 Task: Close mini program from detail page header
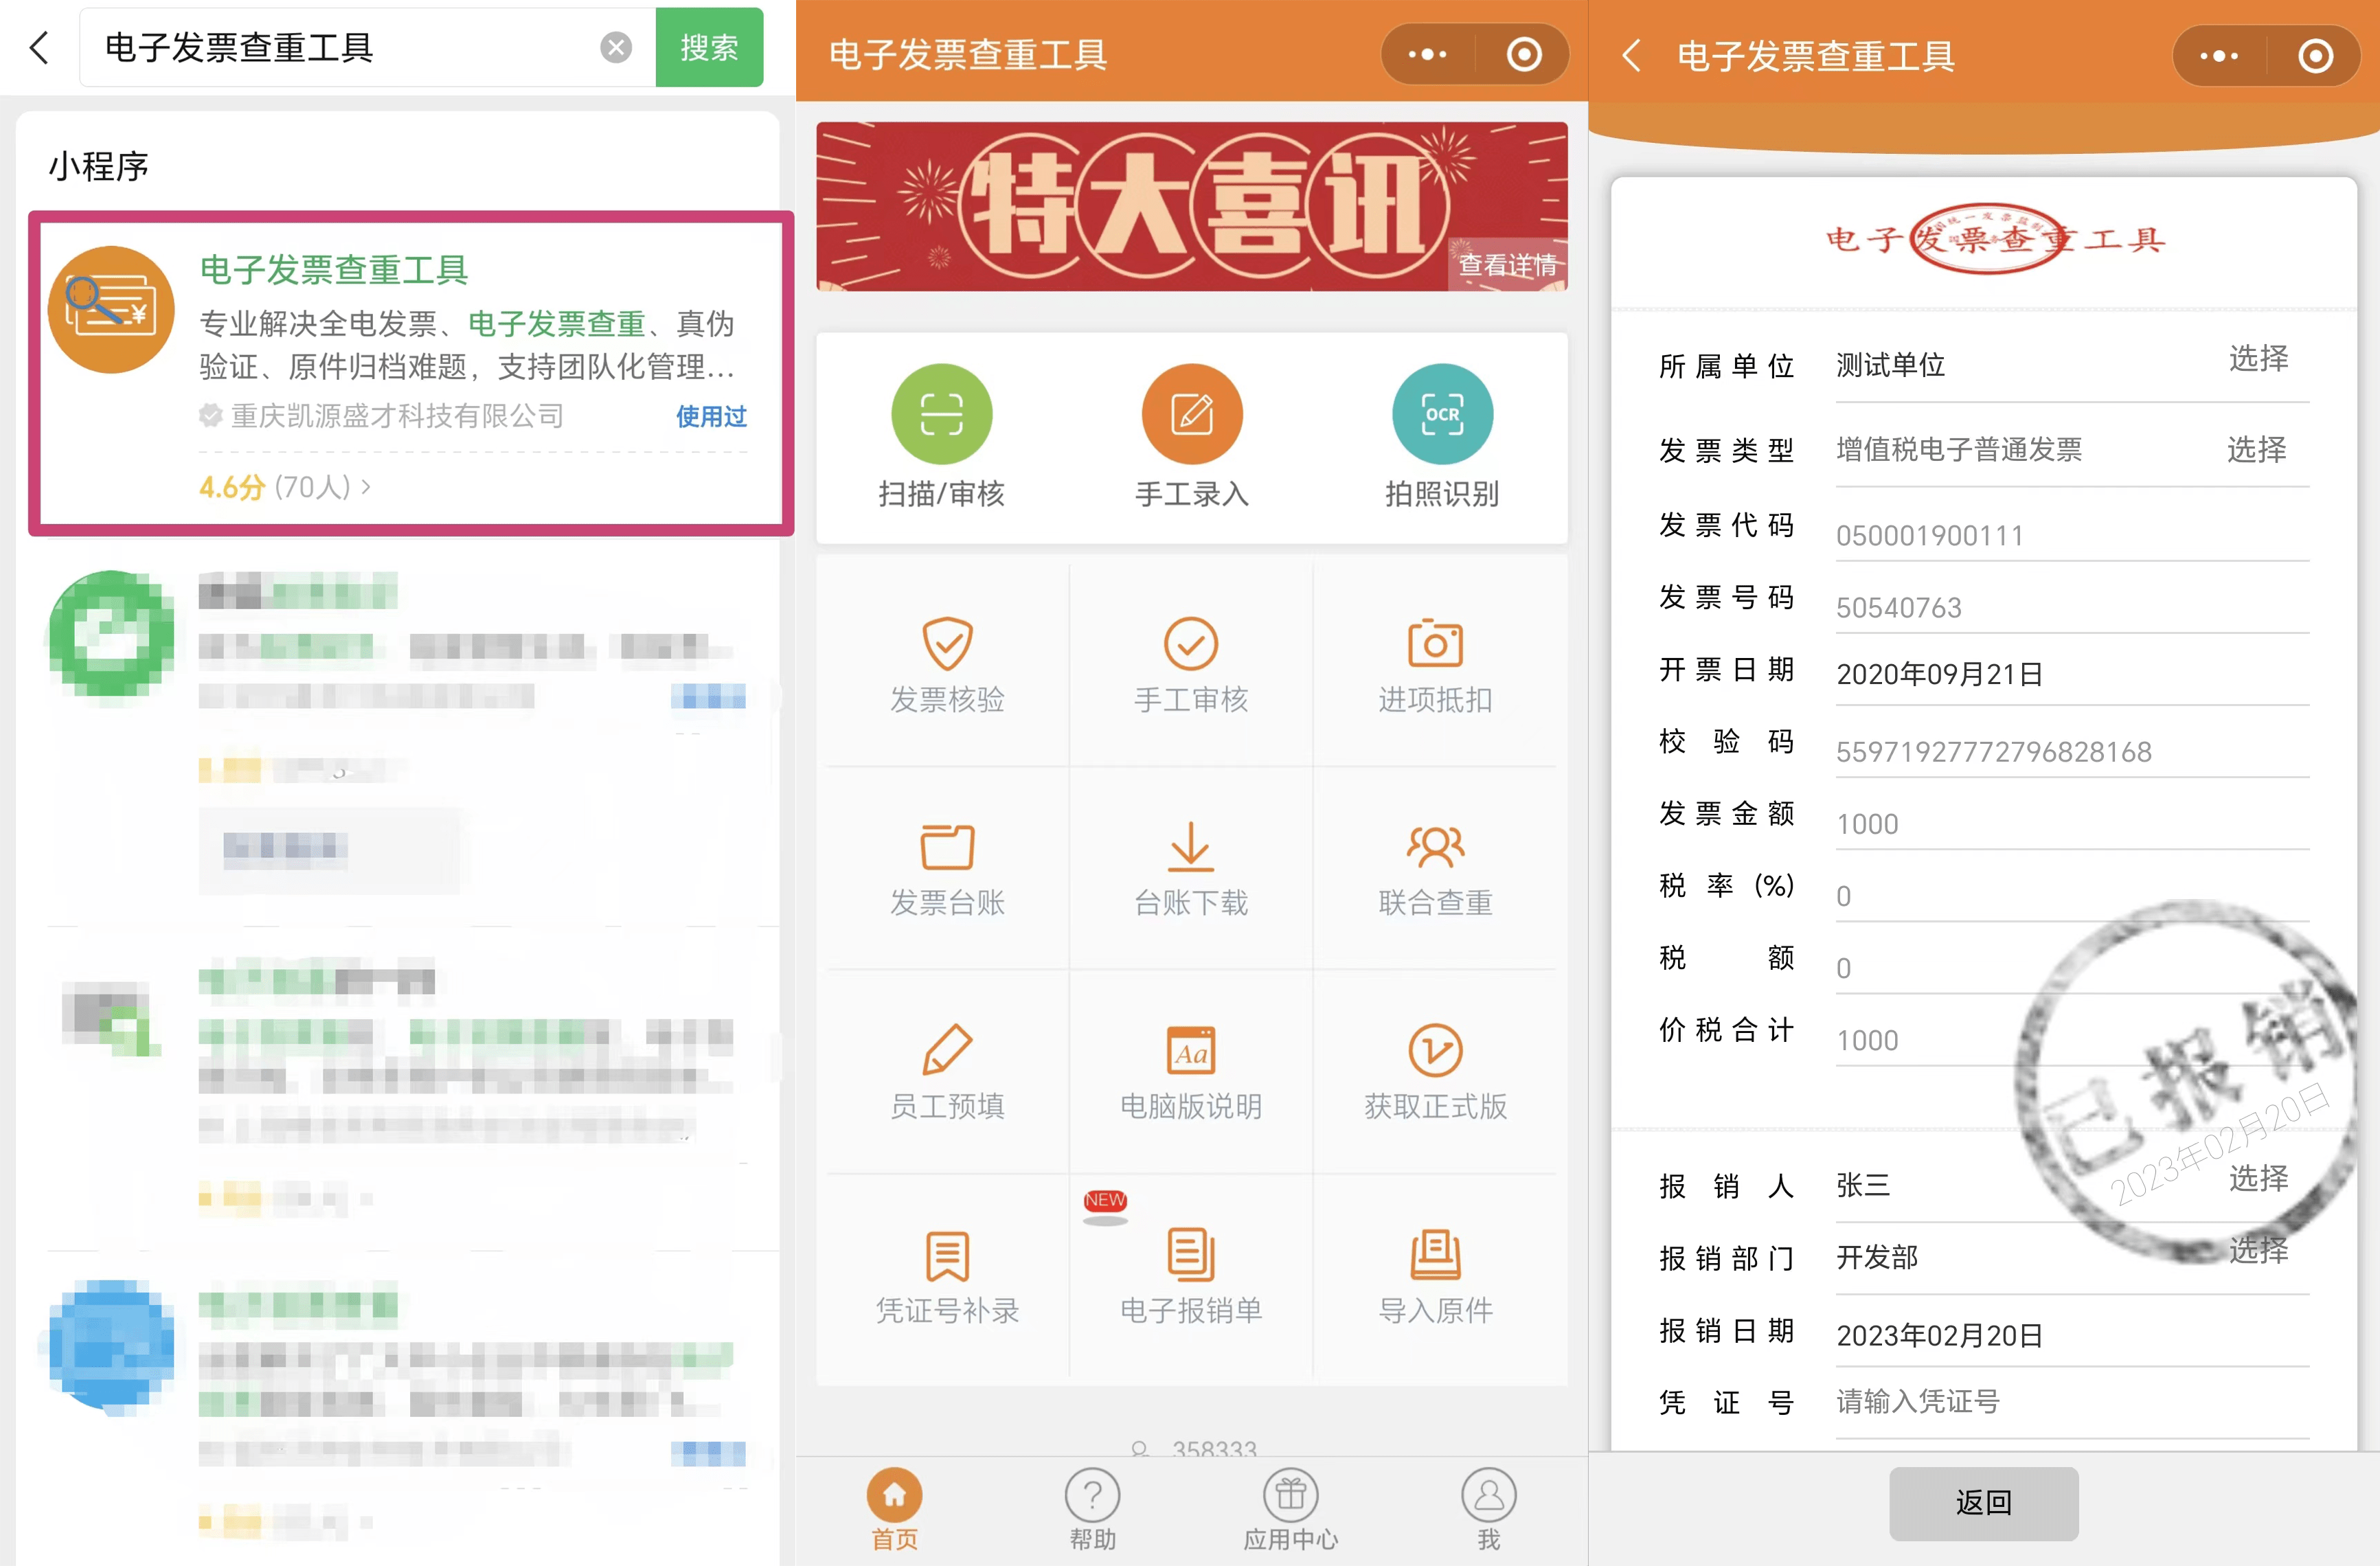click(2316, 56)
